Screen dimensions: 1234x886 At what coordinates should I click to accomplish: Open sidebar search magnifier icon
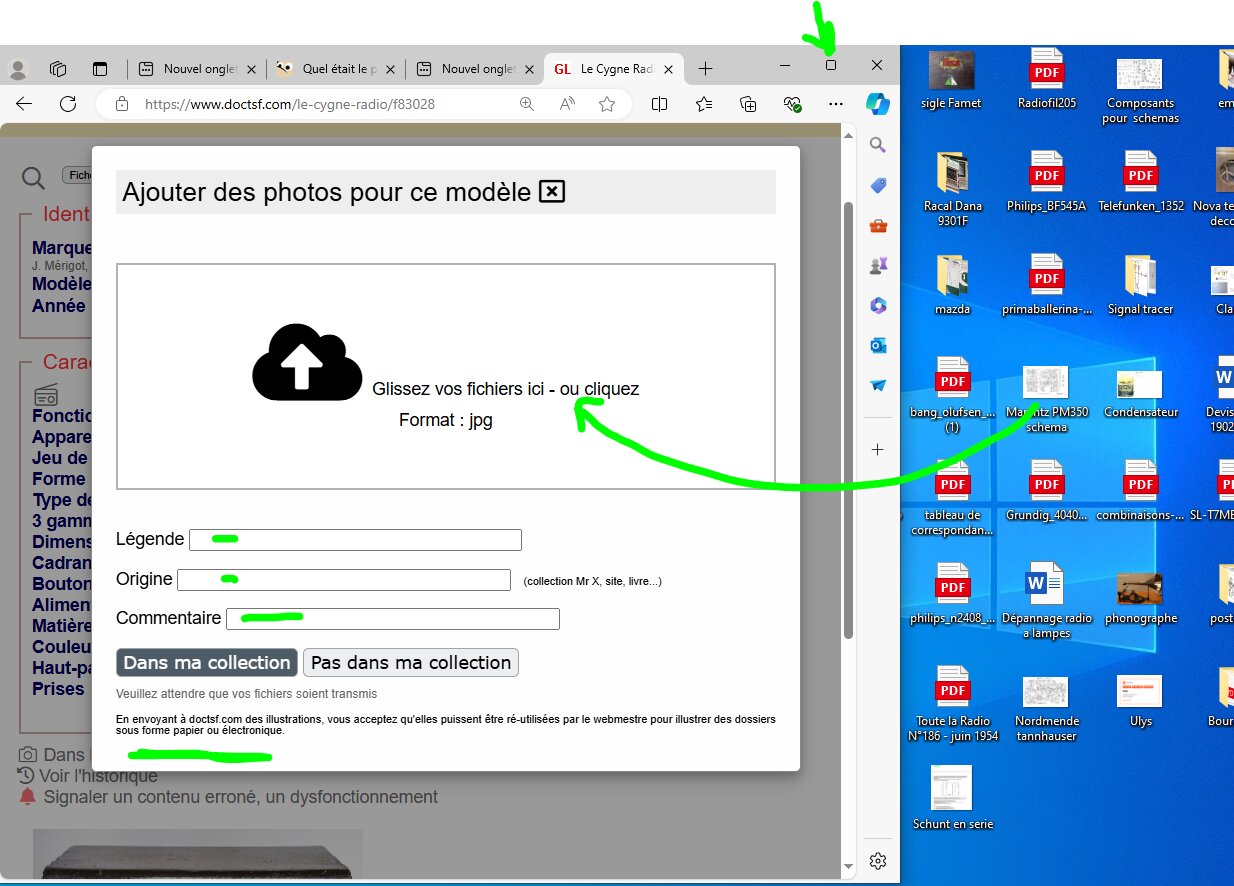[878, 145]
